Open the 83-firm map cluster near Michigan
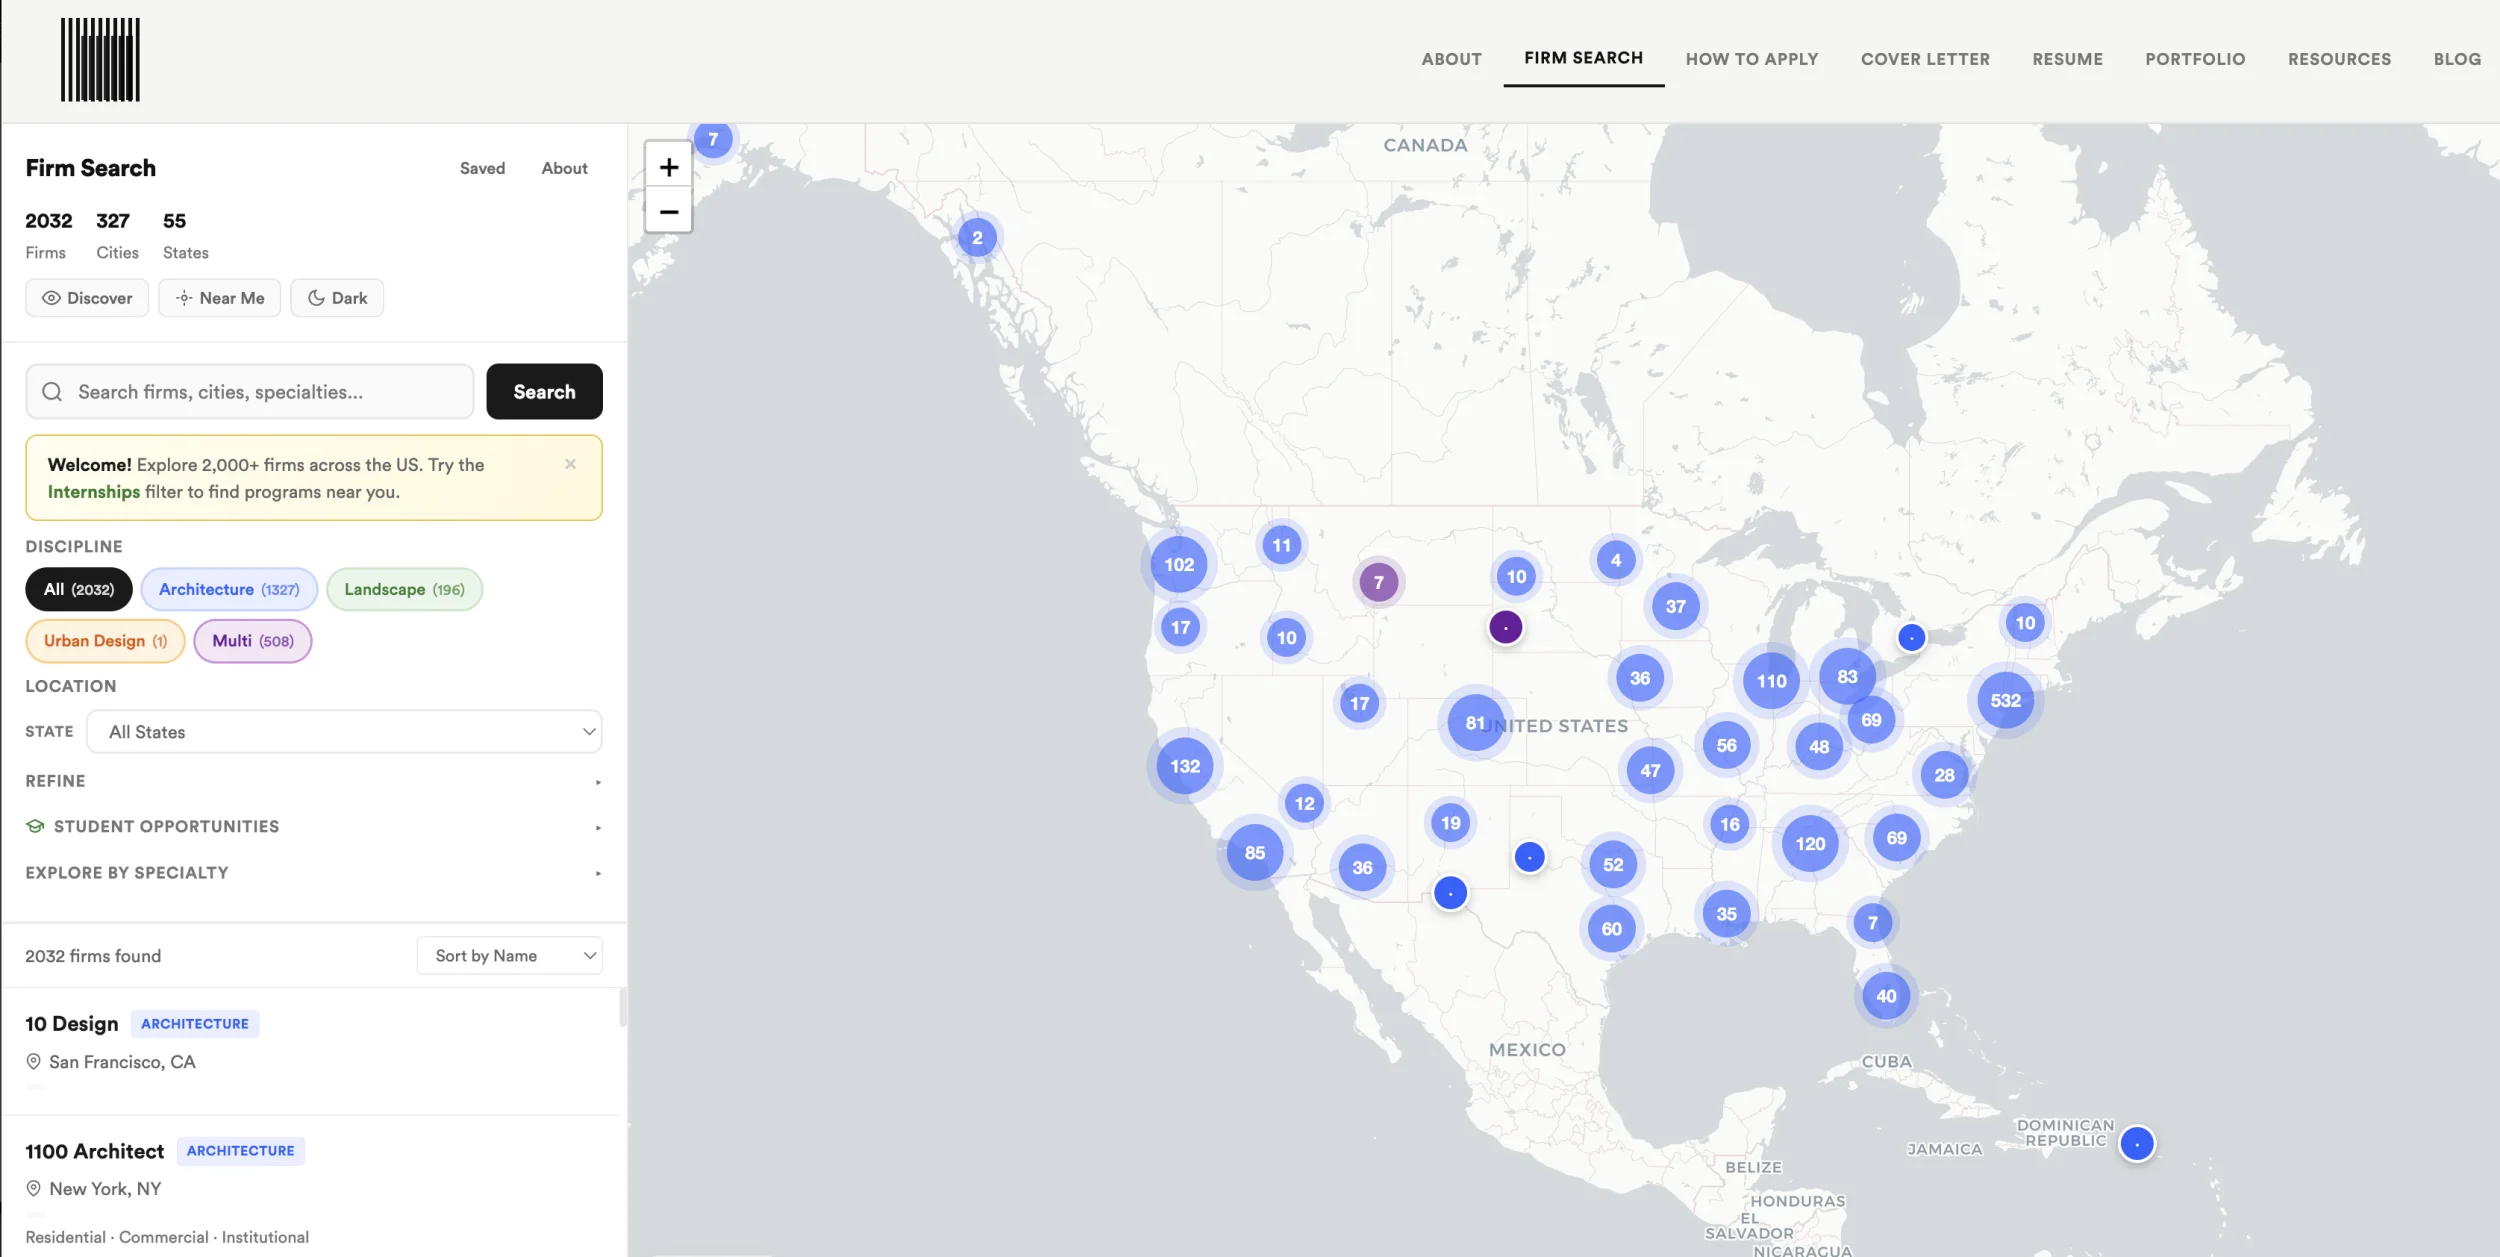This screenshot has height=1257, width=2500. 1847,677
